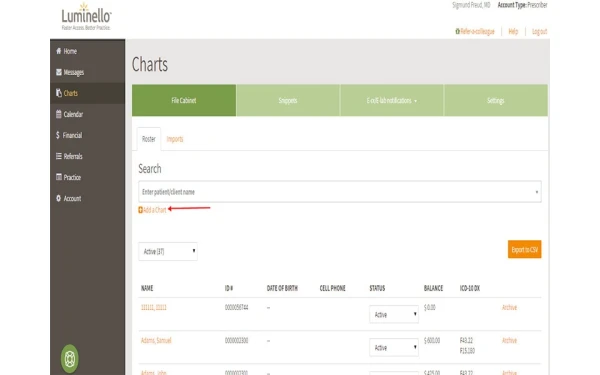600x375 pixels.
Task: Click the green lifebuoy help icon
Action: (70, 359)
